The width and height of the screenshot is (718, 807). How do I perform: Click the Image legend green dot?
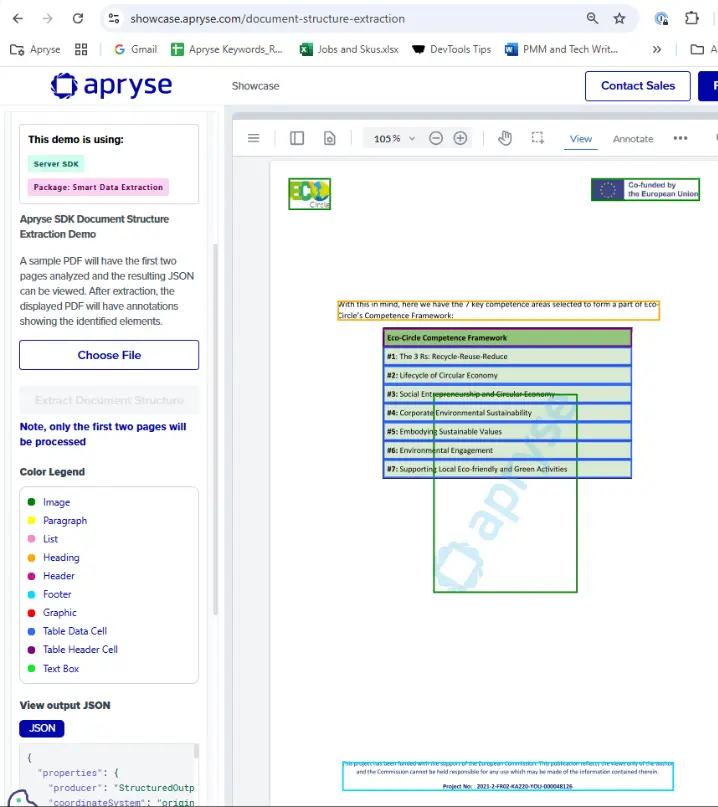click(31, 502)
